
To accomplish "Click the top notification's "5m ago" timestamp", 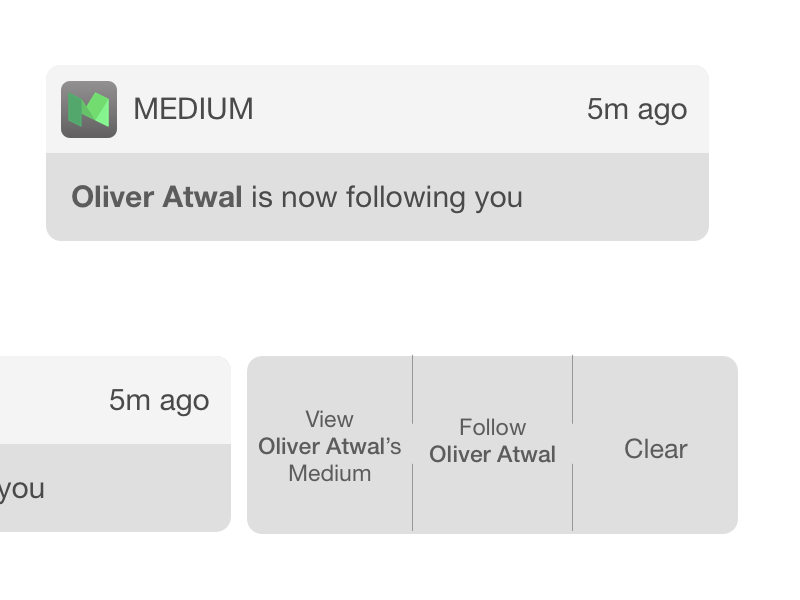I will point(636,109).
